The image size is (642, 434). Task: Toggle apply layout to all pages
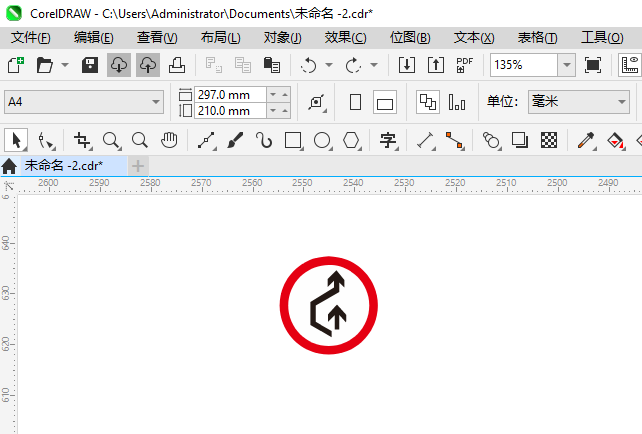click(x=428, y=102)
